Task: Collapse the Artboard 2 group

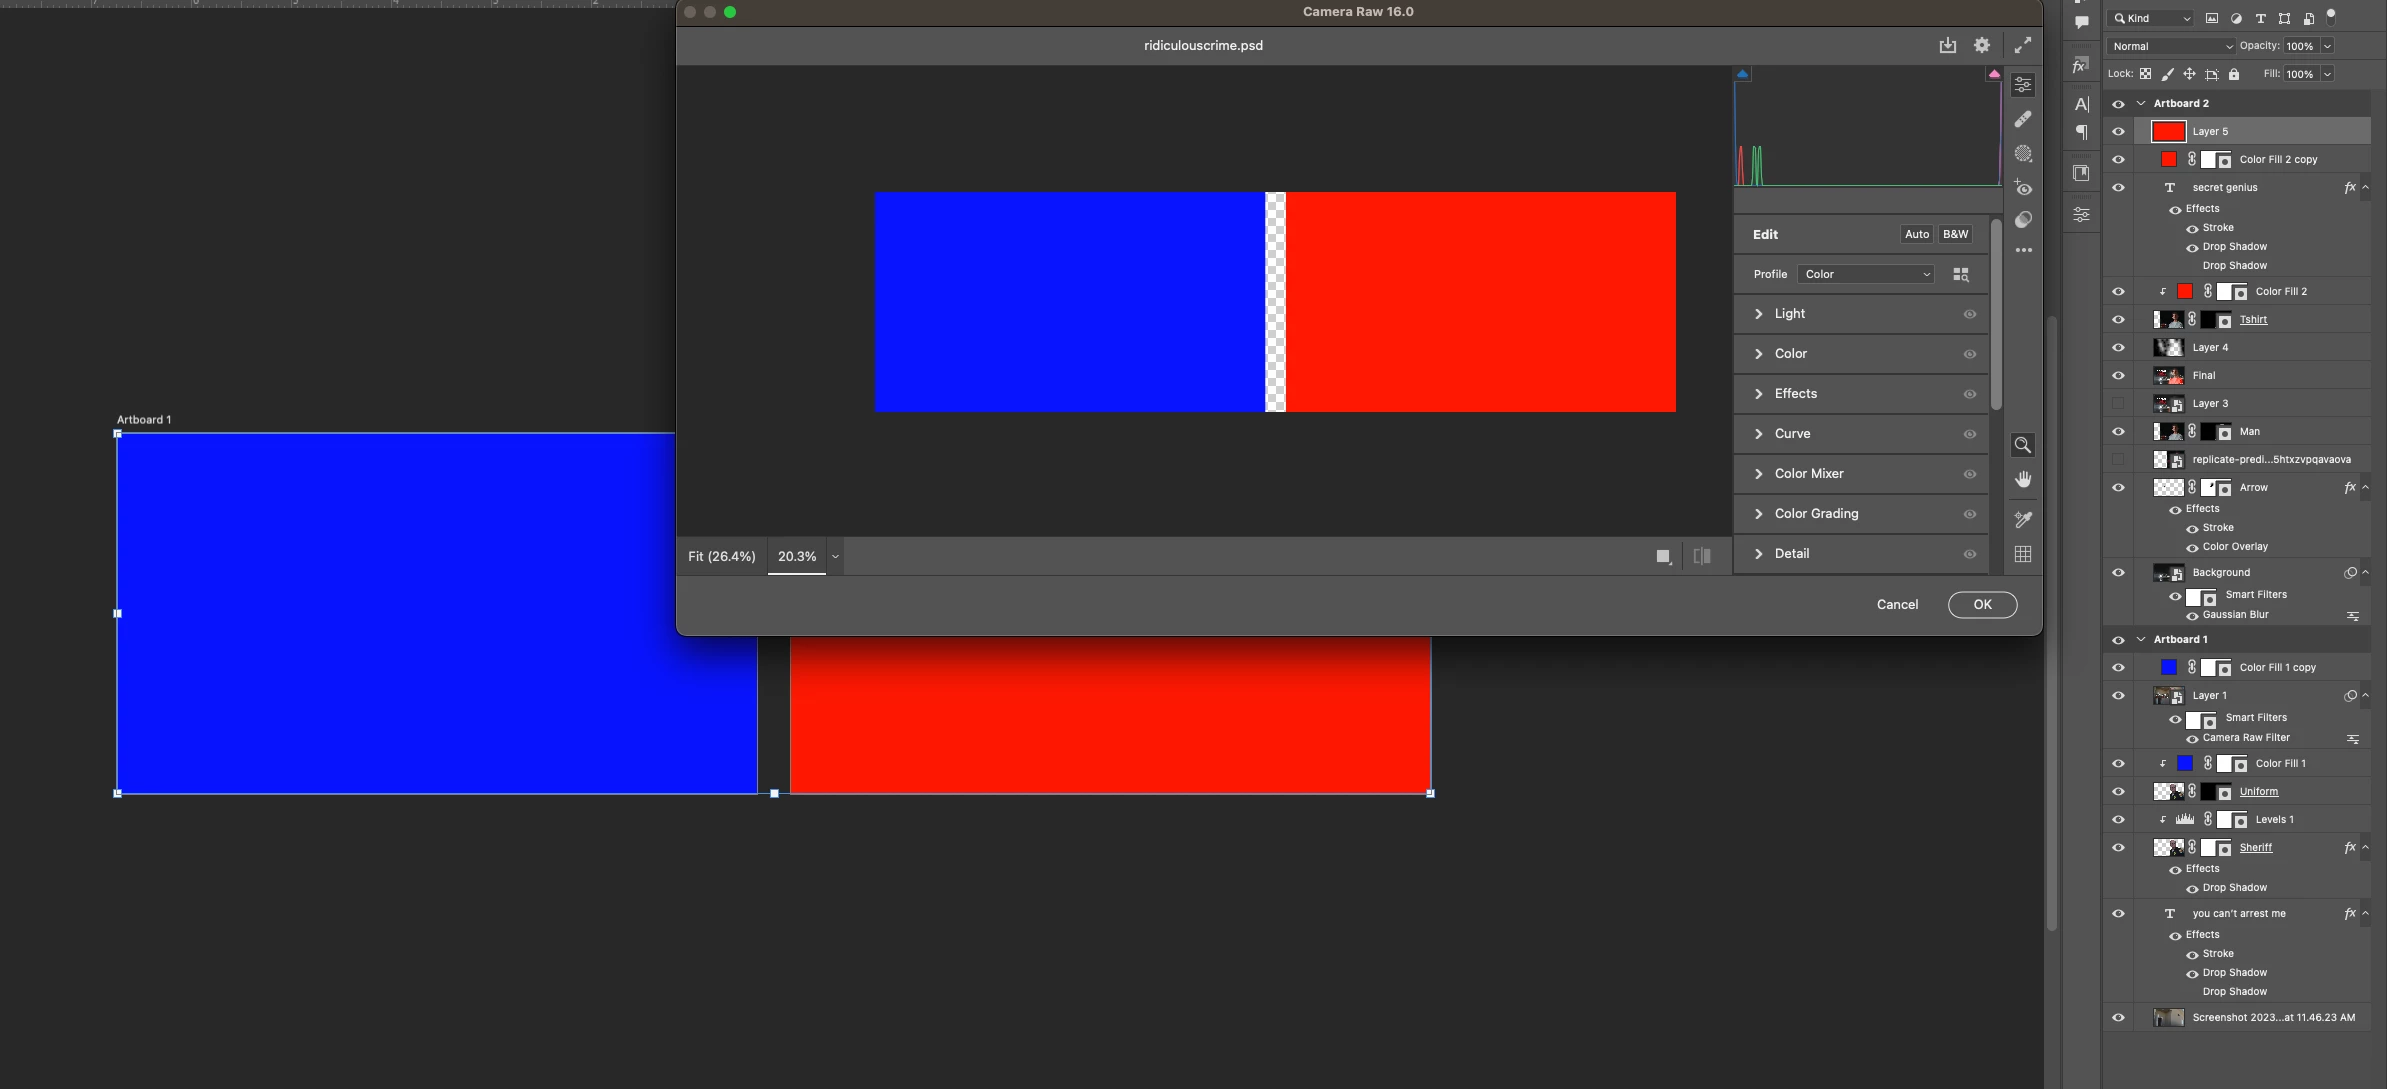Action: (2141, 103)
